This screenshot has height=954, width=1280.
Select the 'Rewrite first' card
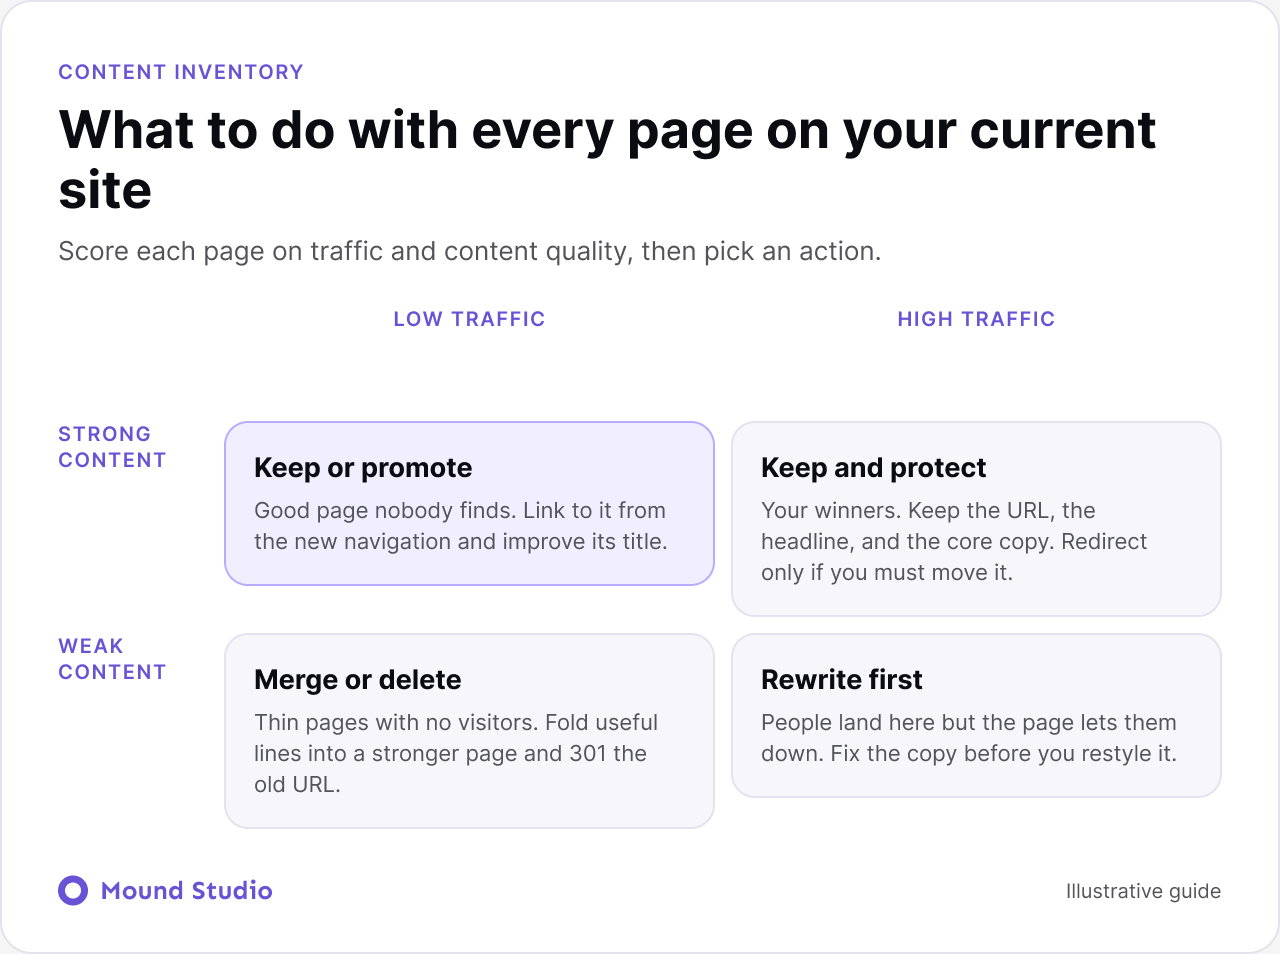(976, 715)
